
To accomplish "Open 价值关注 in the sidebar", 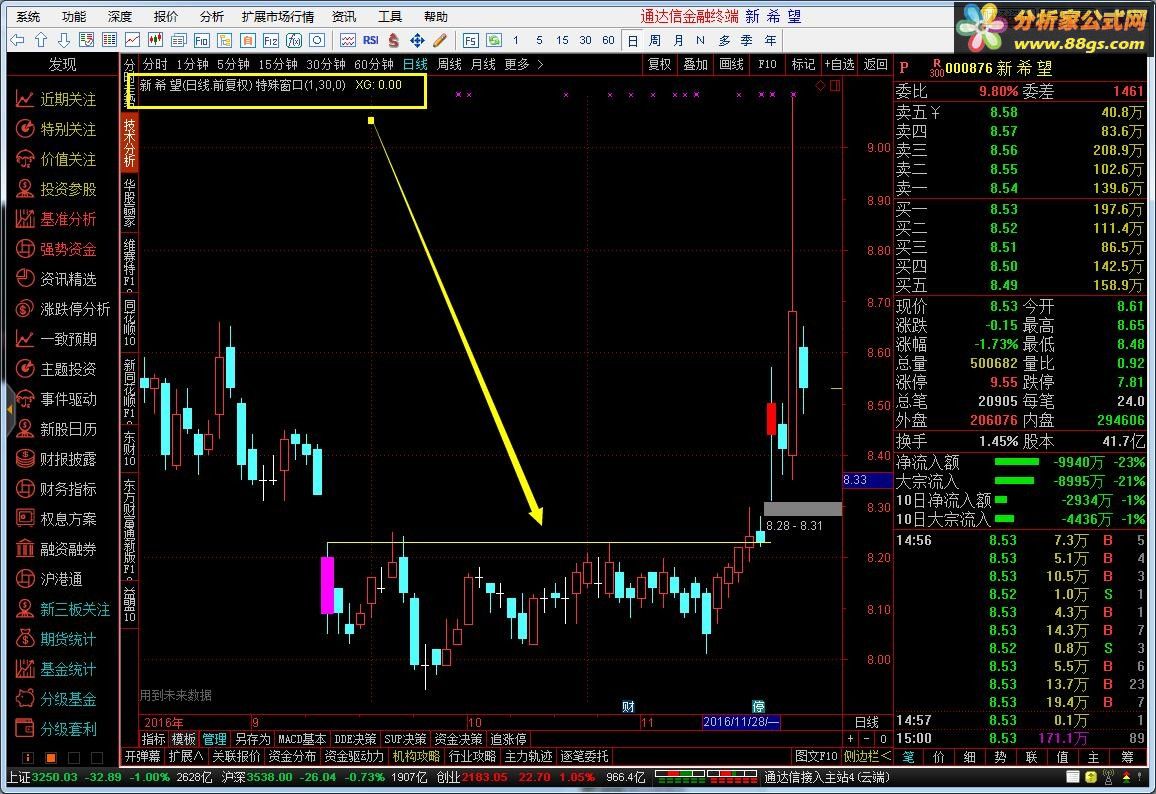I will tap(58, 159).
